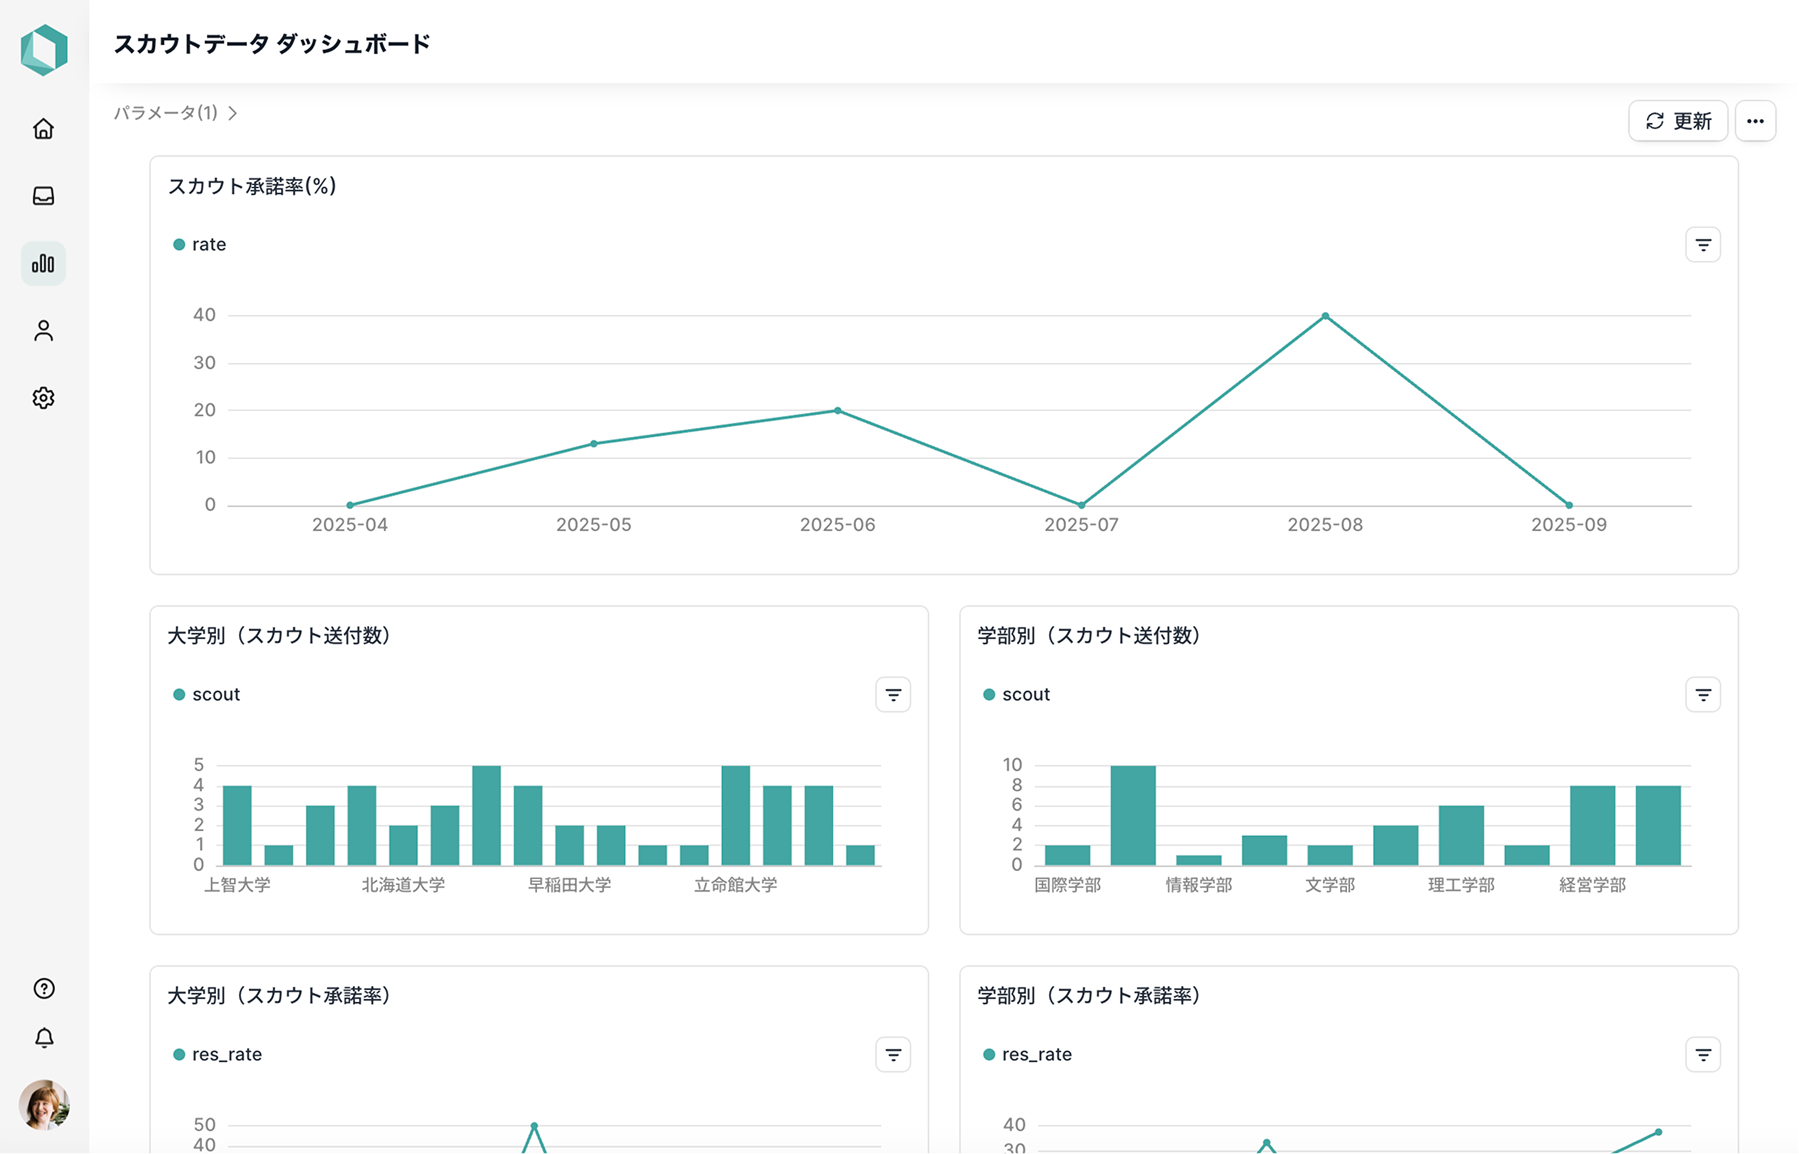
Task: Toggle the rate legend on スカウト承諾率 chart
Action: 199,244
